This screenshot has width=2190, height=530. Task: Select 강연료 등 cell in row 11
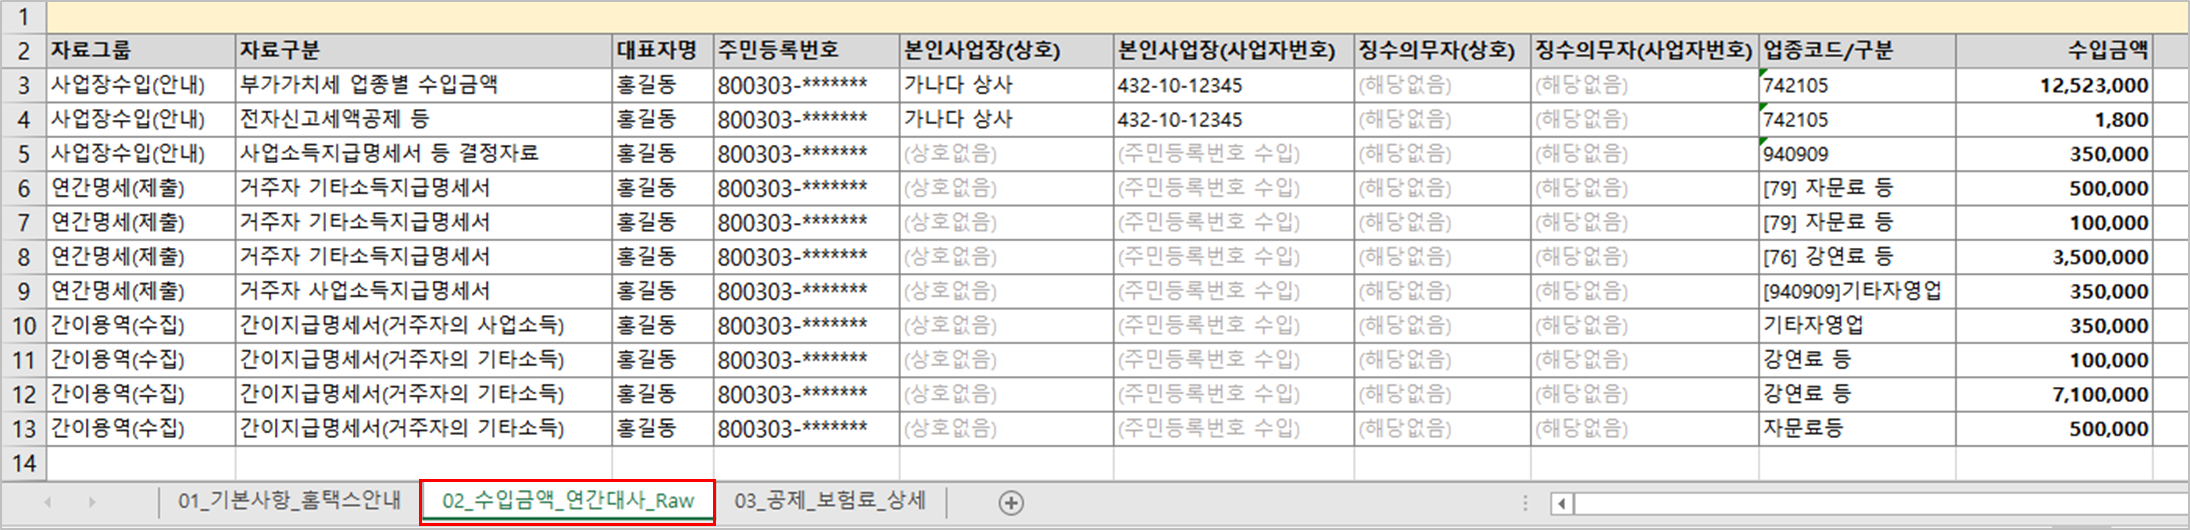1858,360
